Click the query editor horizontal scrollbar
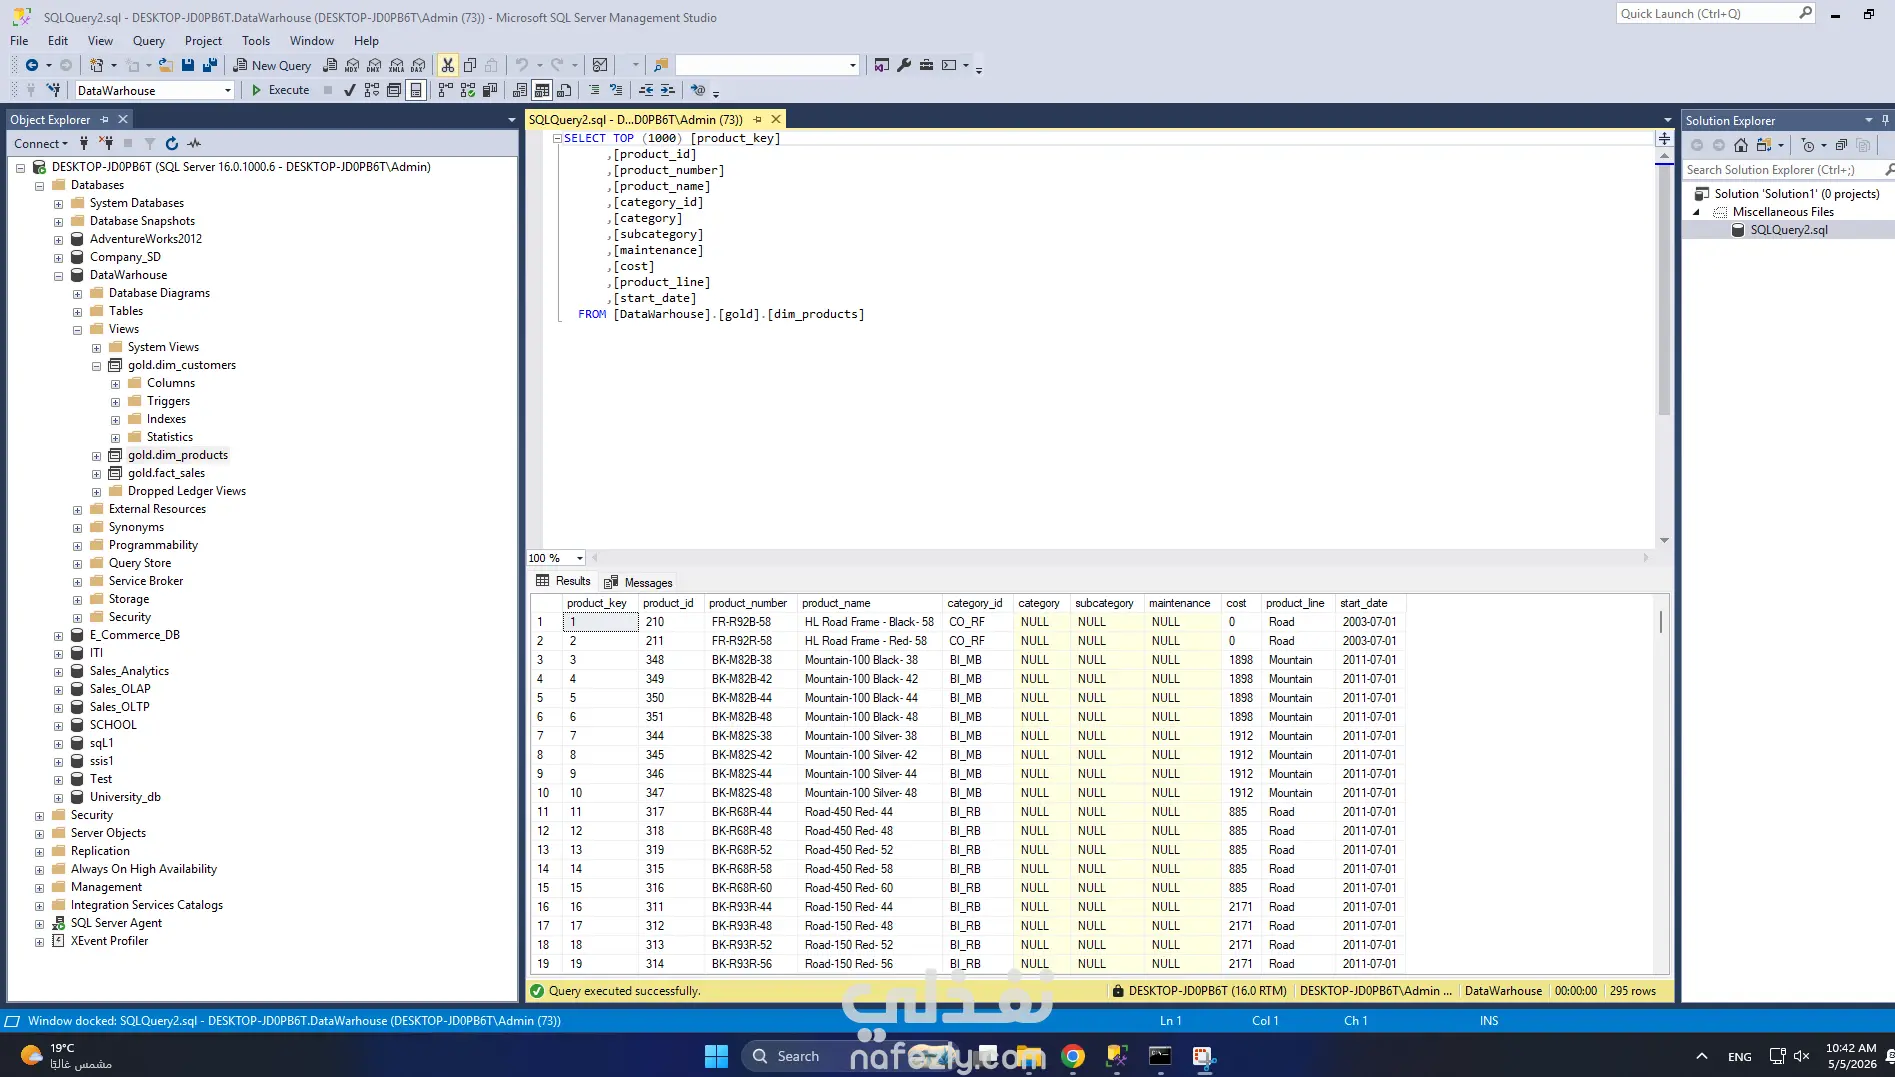Viewport: 1895px width, 1077px height. click(x=1119, y=558)
